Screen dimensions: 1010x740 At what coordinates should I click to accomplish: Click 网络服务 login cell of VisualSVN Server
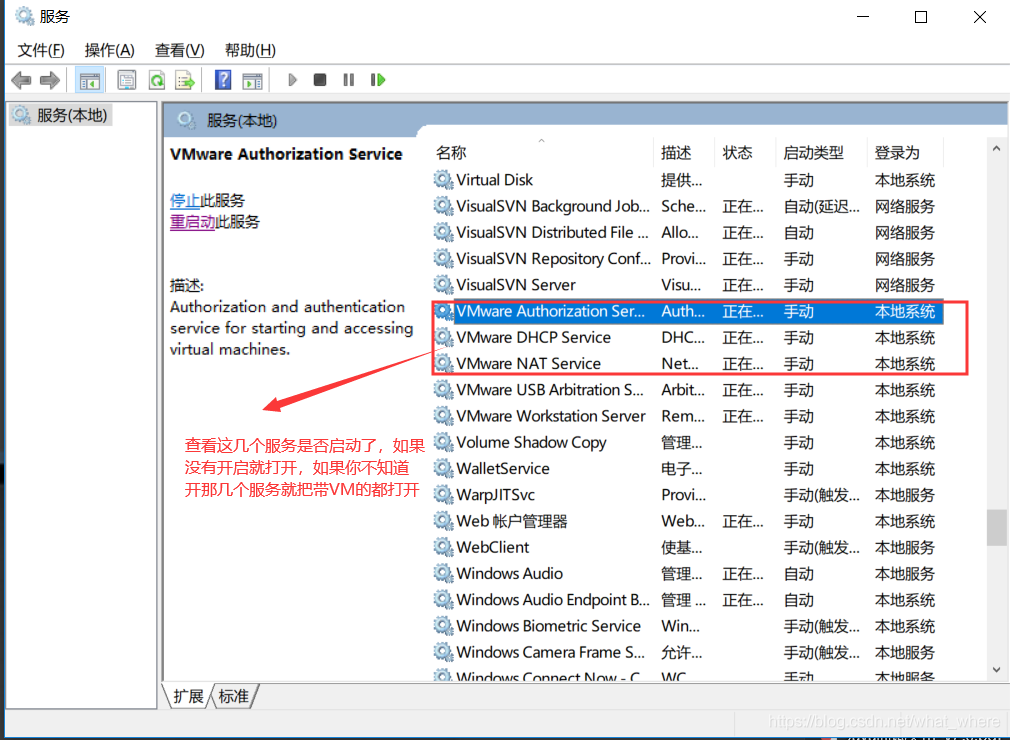[904, 285]
